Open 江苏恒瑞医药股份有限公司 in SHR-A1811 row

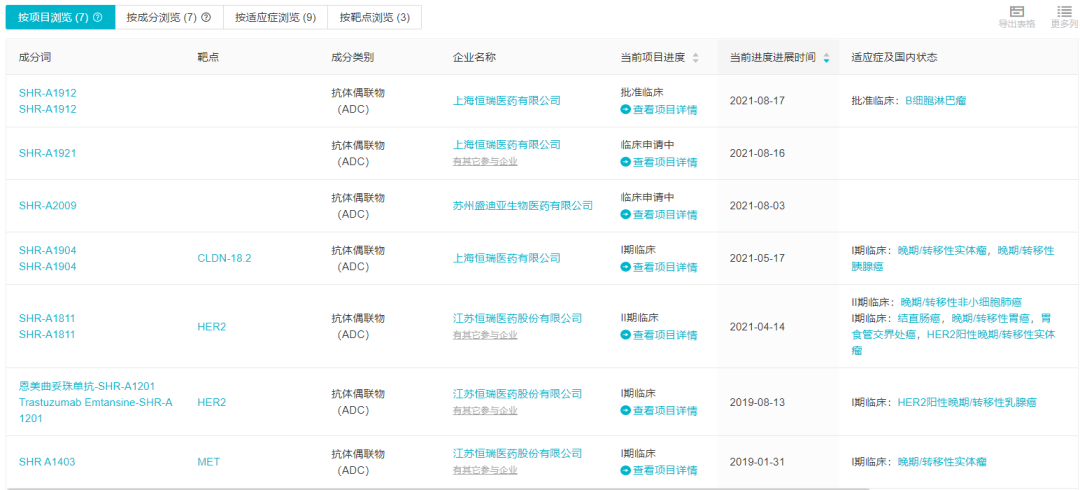click(x=517, y=318)
